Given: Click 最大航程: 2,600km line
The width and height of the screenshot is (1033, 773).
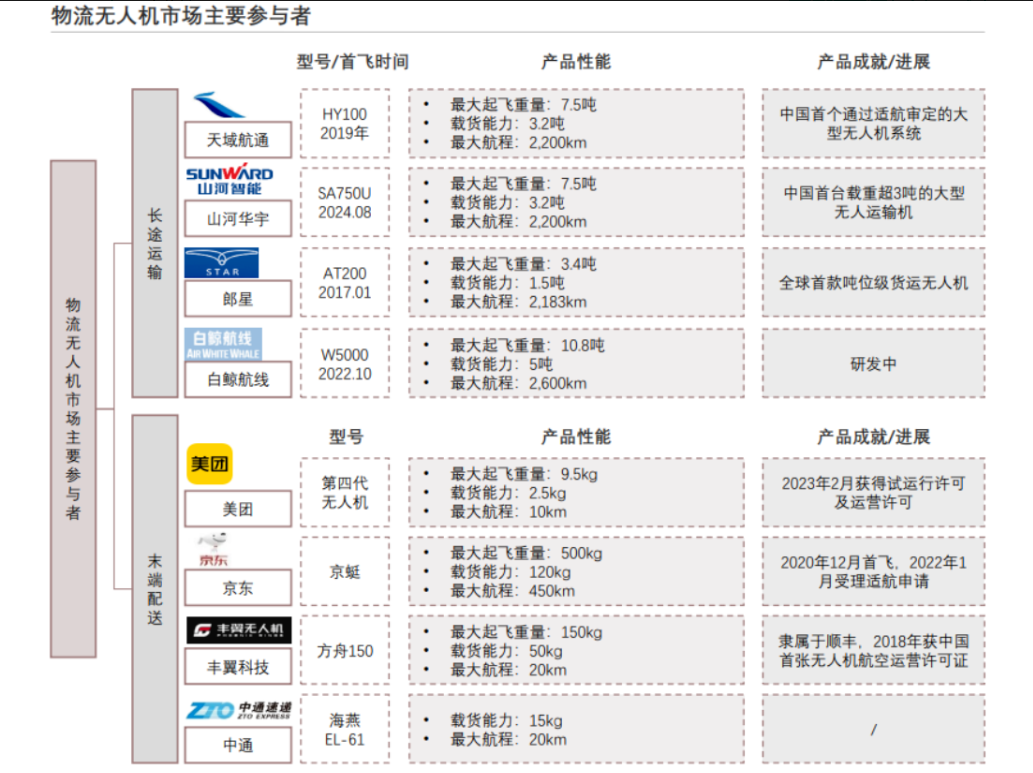Looking at the screenshot, I should point(518,383).
